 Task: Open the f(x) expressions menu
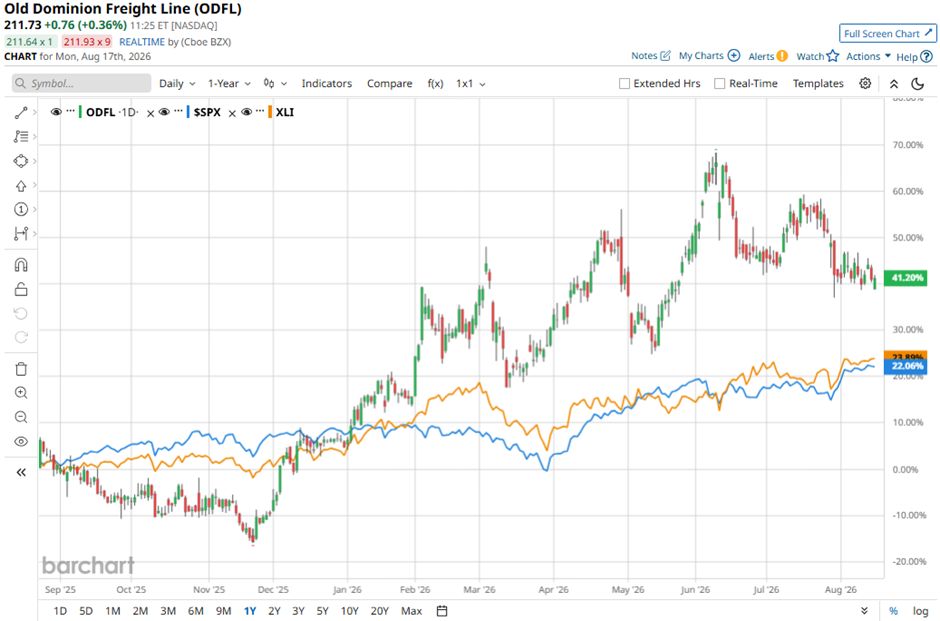coord(435,83)
